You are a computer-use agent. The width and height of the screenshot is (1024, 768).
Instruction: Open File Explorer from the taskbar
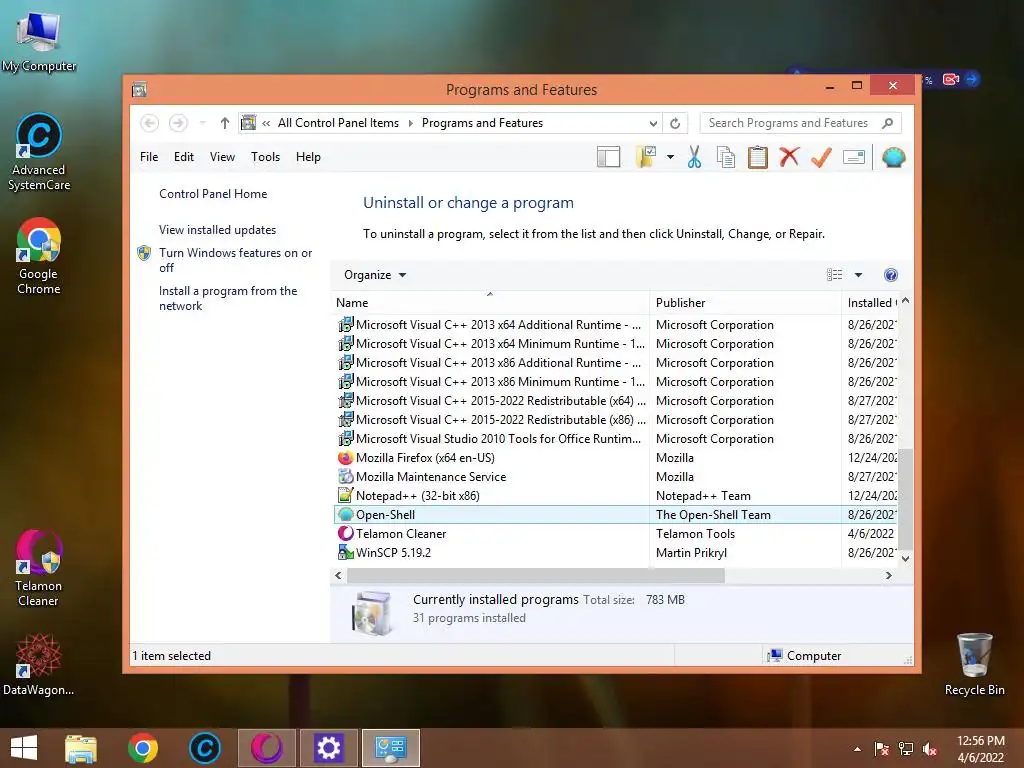point(81,748)
